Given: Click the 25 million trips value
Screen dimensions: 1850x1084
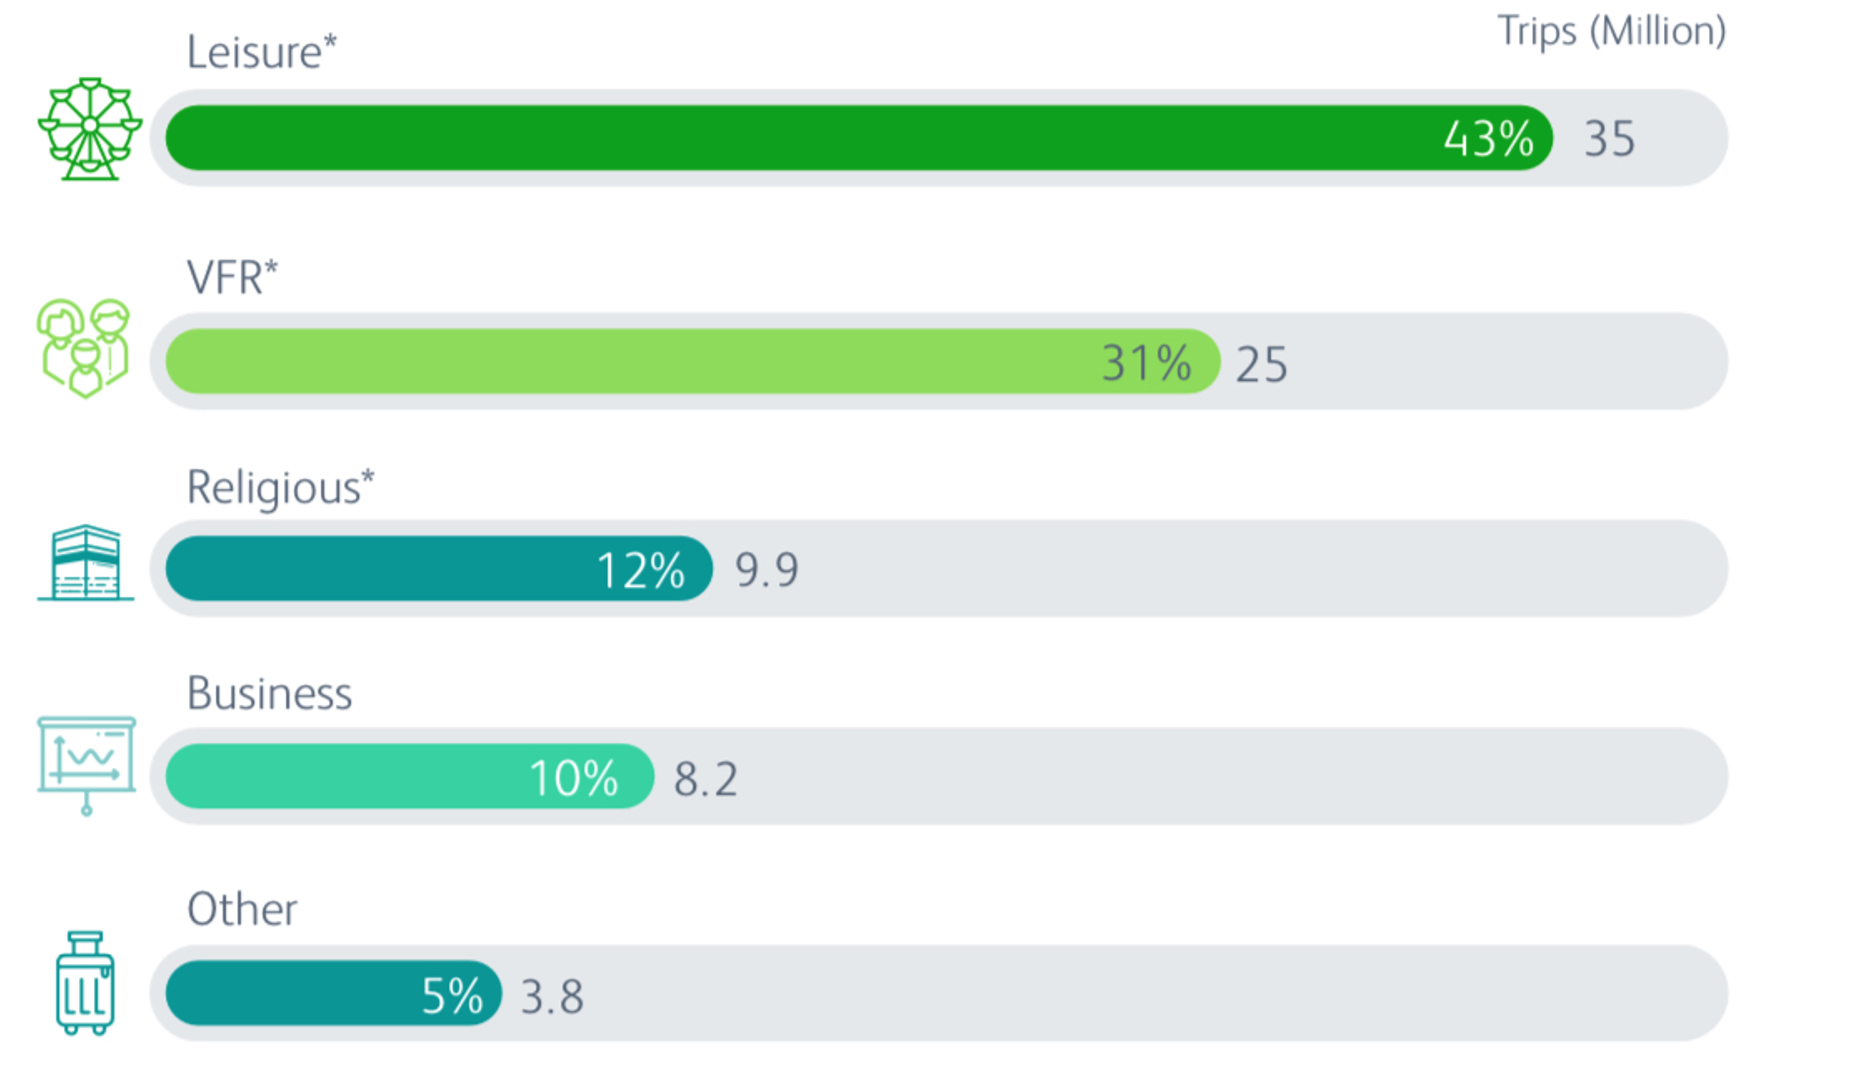Looking at the screenshot, I should (x=1261, y=364).
